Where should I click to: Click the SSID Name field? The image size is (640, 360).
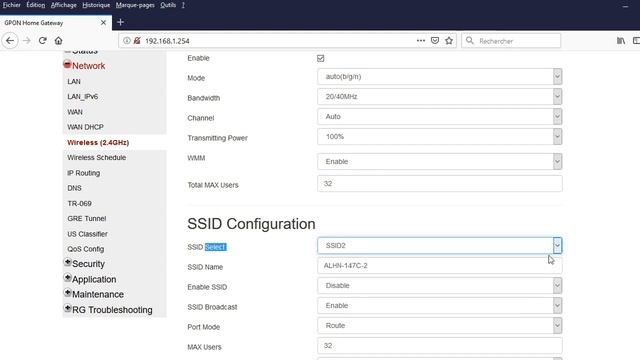[x=440, y=266]
